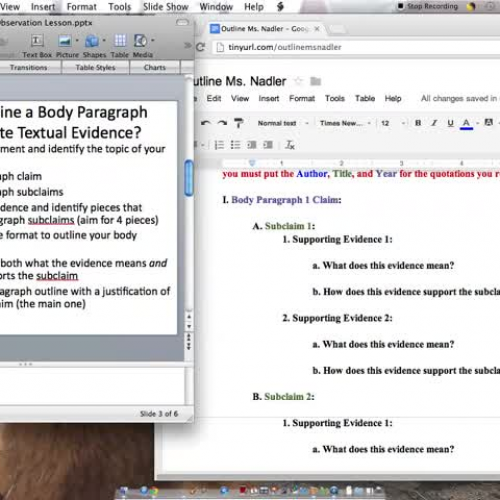Open the Times New font dropdown
The height and width of the screenshot is (500, 500).
click(x=345, y=123)
